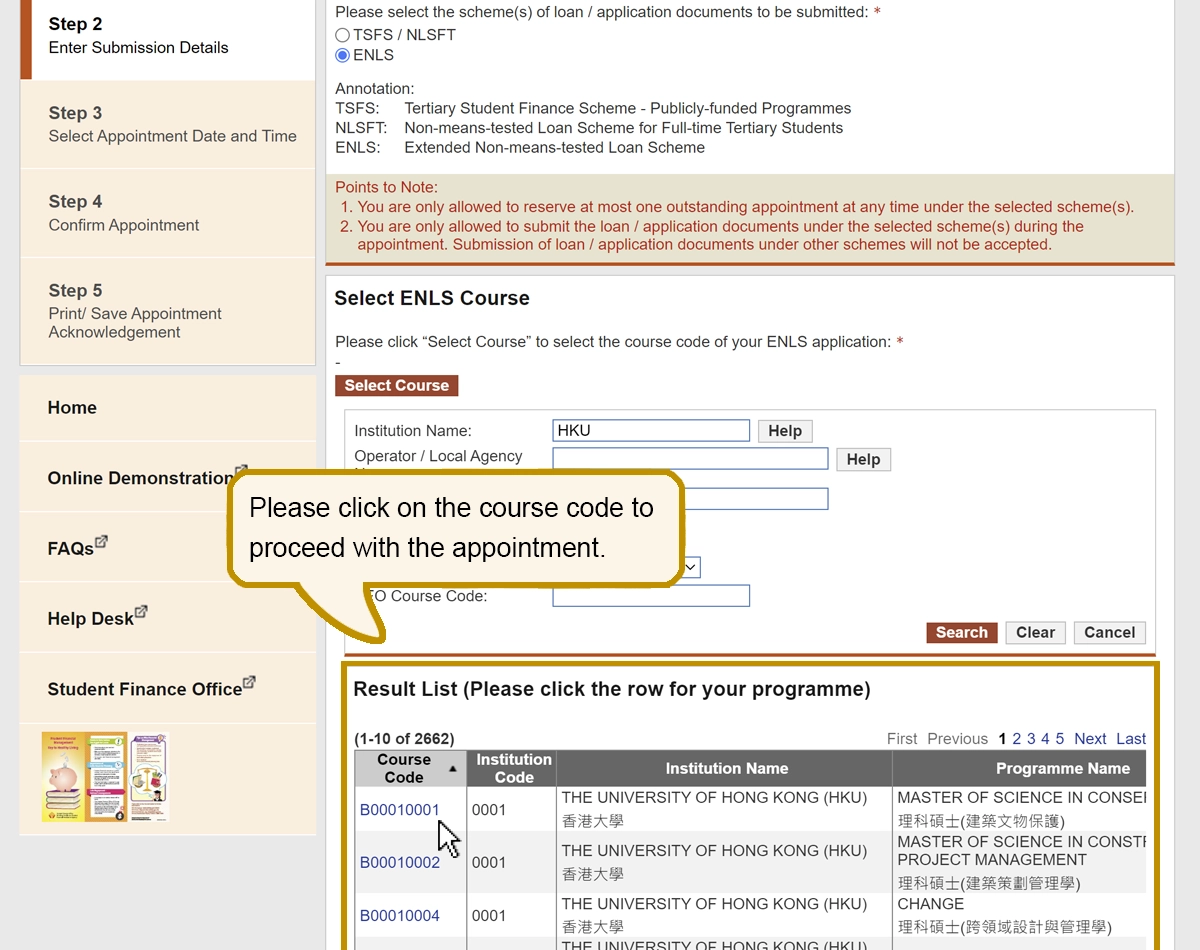Click external link icon next to FAQs
Screen dimensions: 1200x950
[101, 542]
